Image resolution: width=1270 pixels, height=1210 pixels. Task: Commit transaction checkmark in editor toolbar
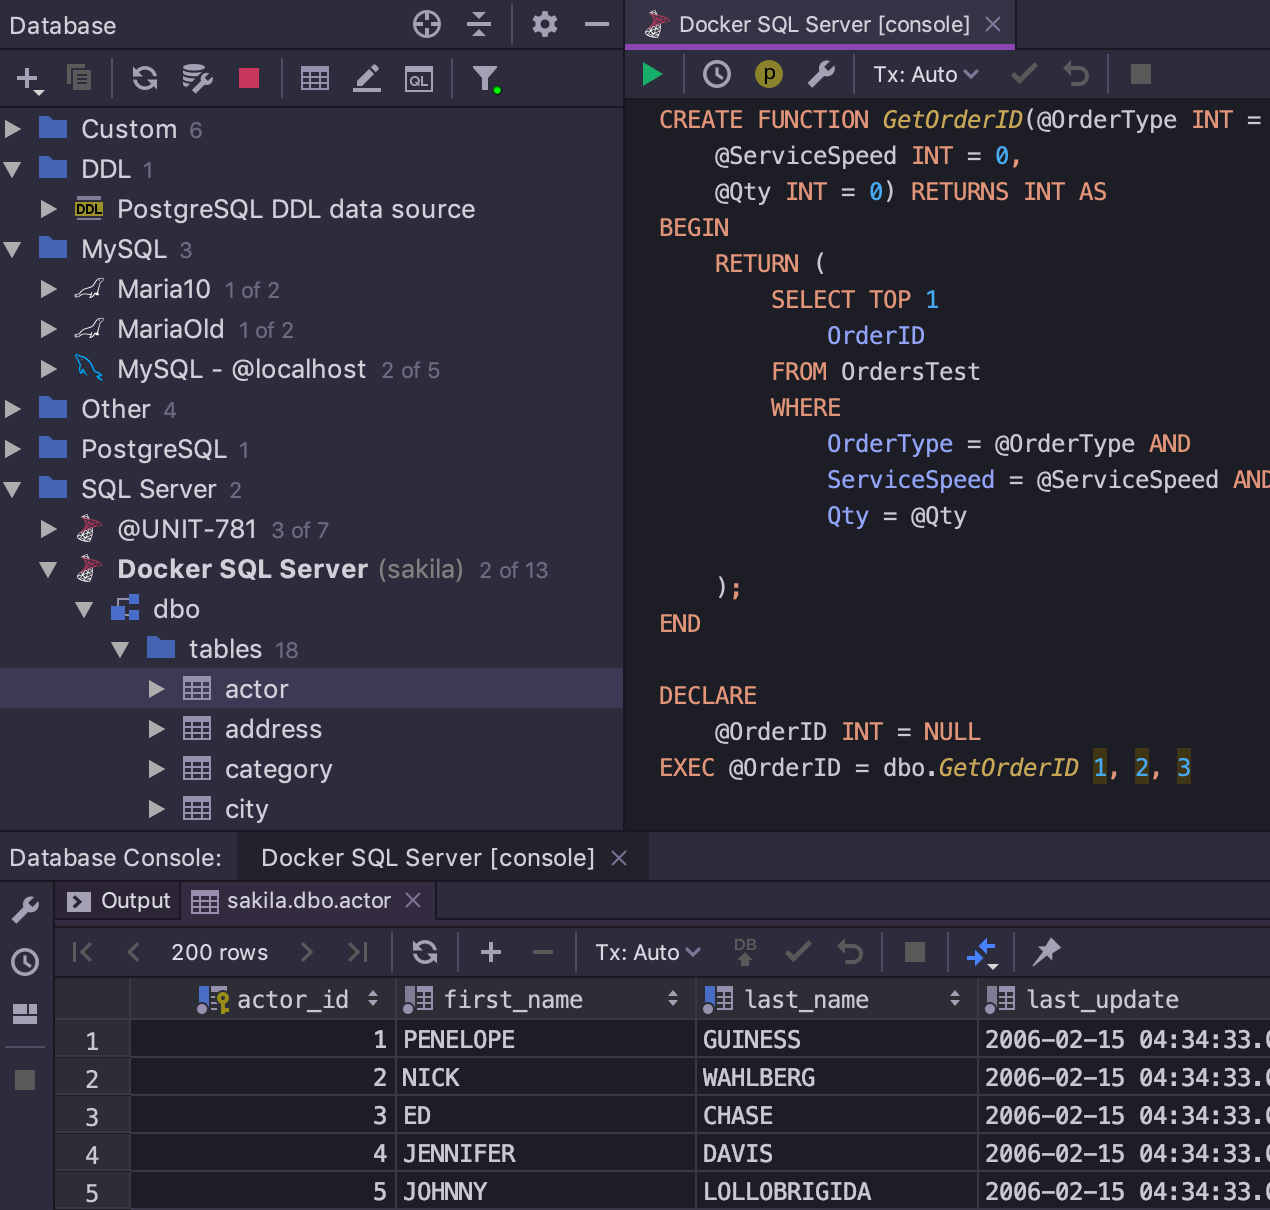[x=1024, y=74]
